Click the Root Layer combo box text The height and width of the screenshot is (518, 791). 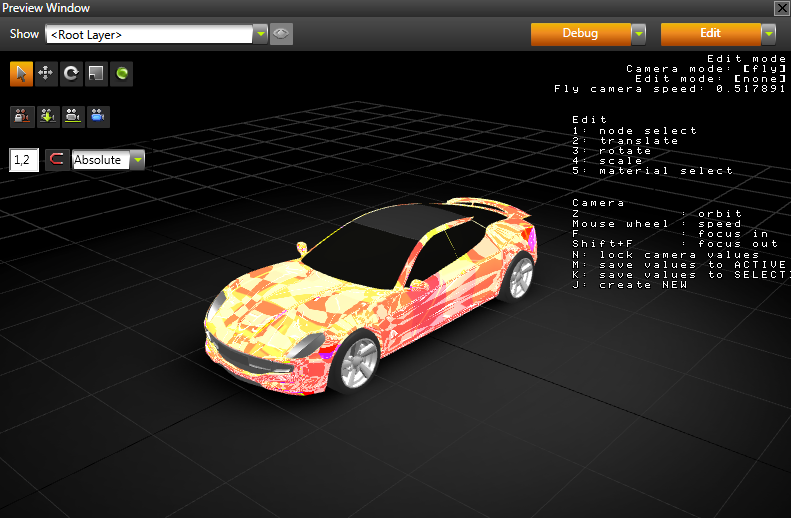pyautogui.click(x=148, y=34)
